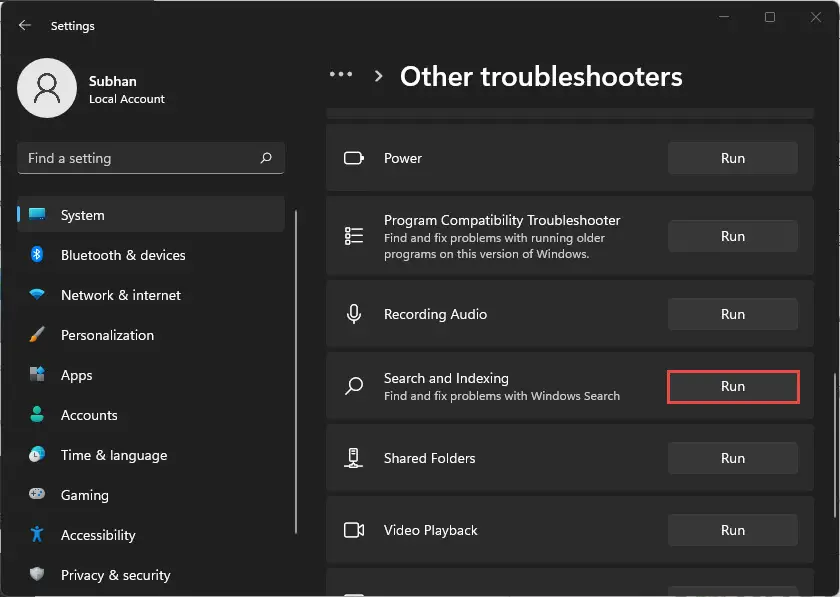Screen dimensions: 840x597
Task: Go to Network & internet settings
Action: click(x=151, y=295)
